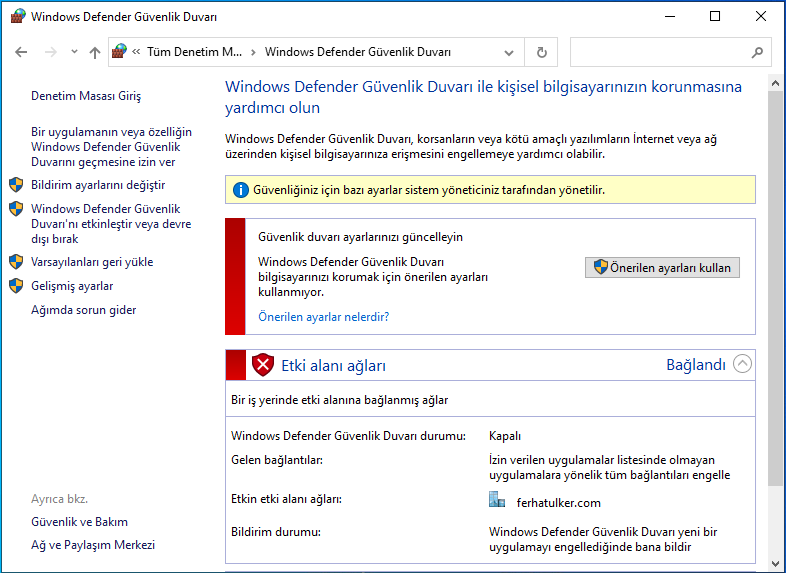Click Önerilen ayarları kullan button
This screenshot has height=573, width=786.
click(x=662, y=268)
